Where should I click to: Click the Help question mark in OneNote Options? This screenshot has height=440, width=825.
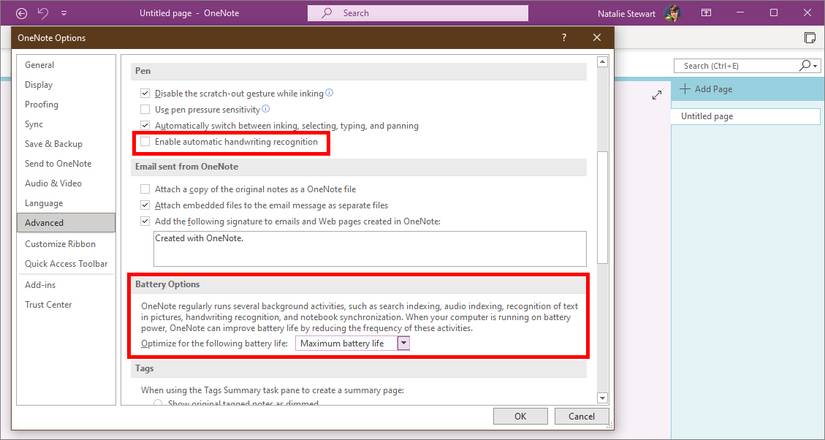(x=564, y=37)
